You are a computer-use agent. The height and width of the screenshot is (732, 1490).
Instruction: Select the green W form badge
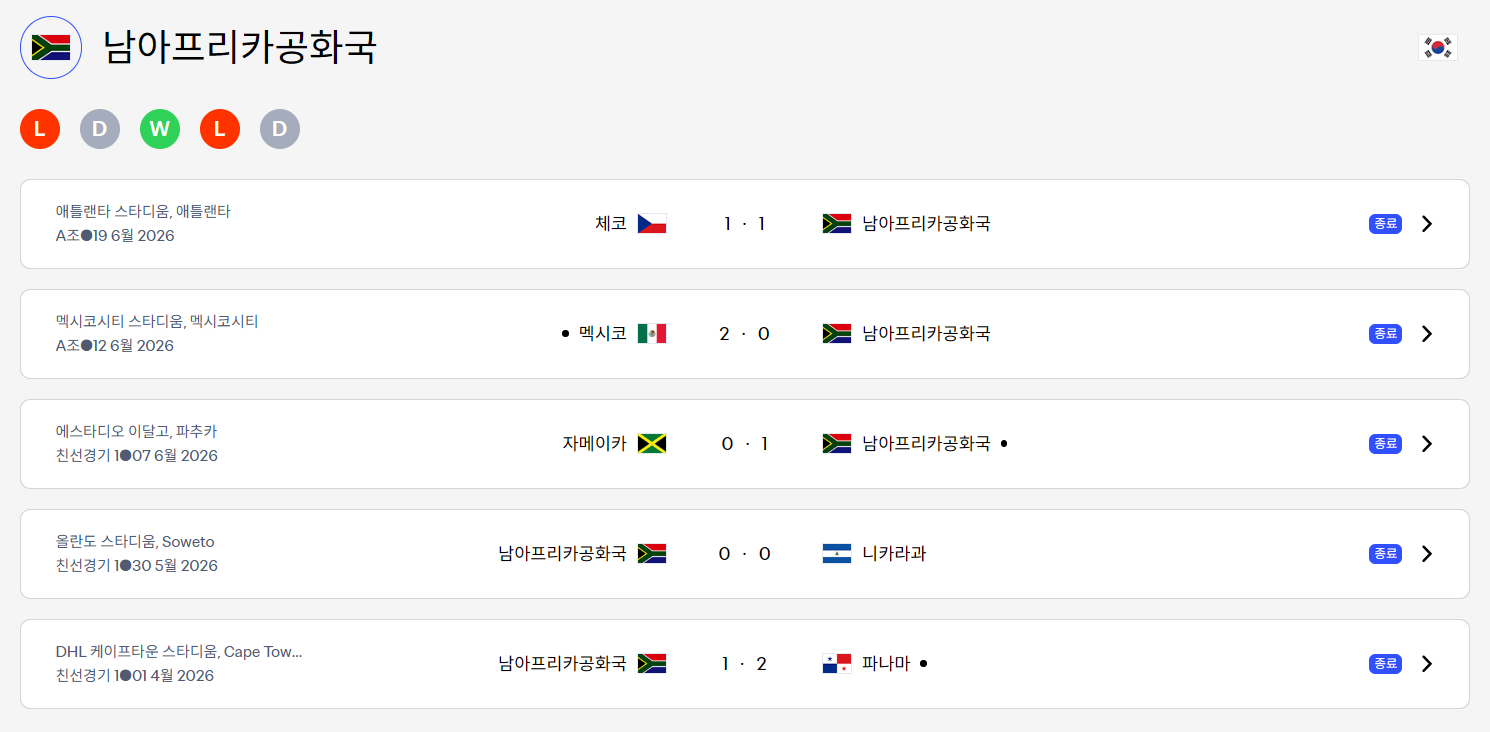coord(160,129)
